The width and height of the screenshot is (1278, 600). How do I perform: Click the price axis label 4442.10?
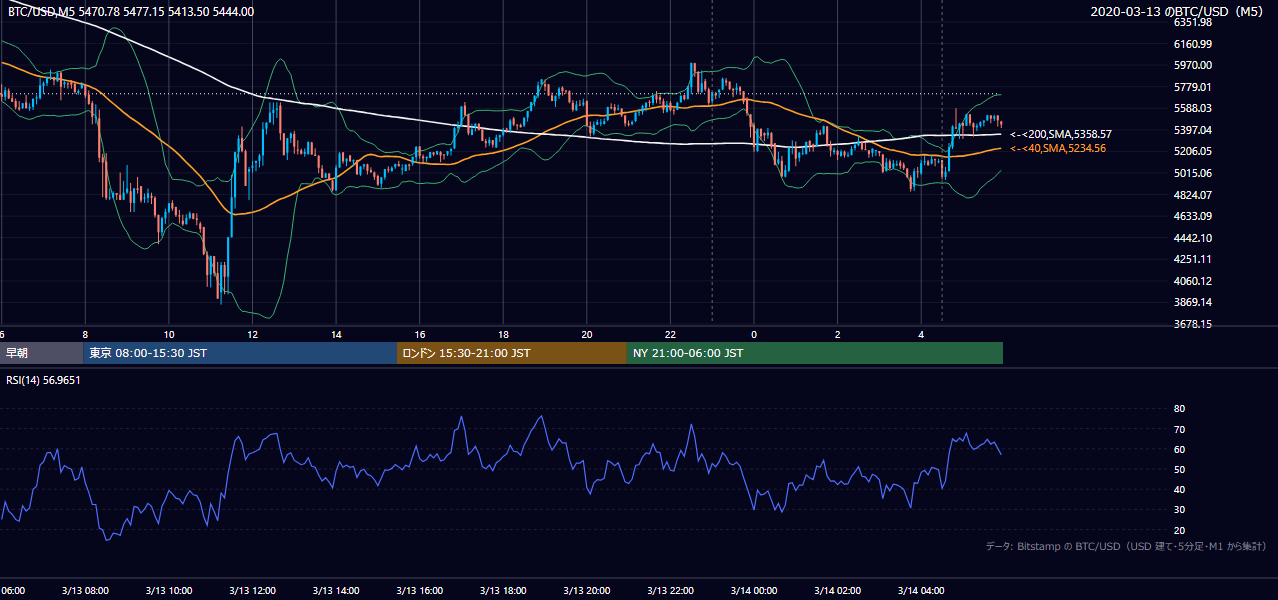1193,238
